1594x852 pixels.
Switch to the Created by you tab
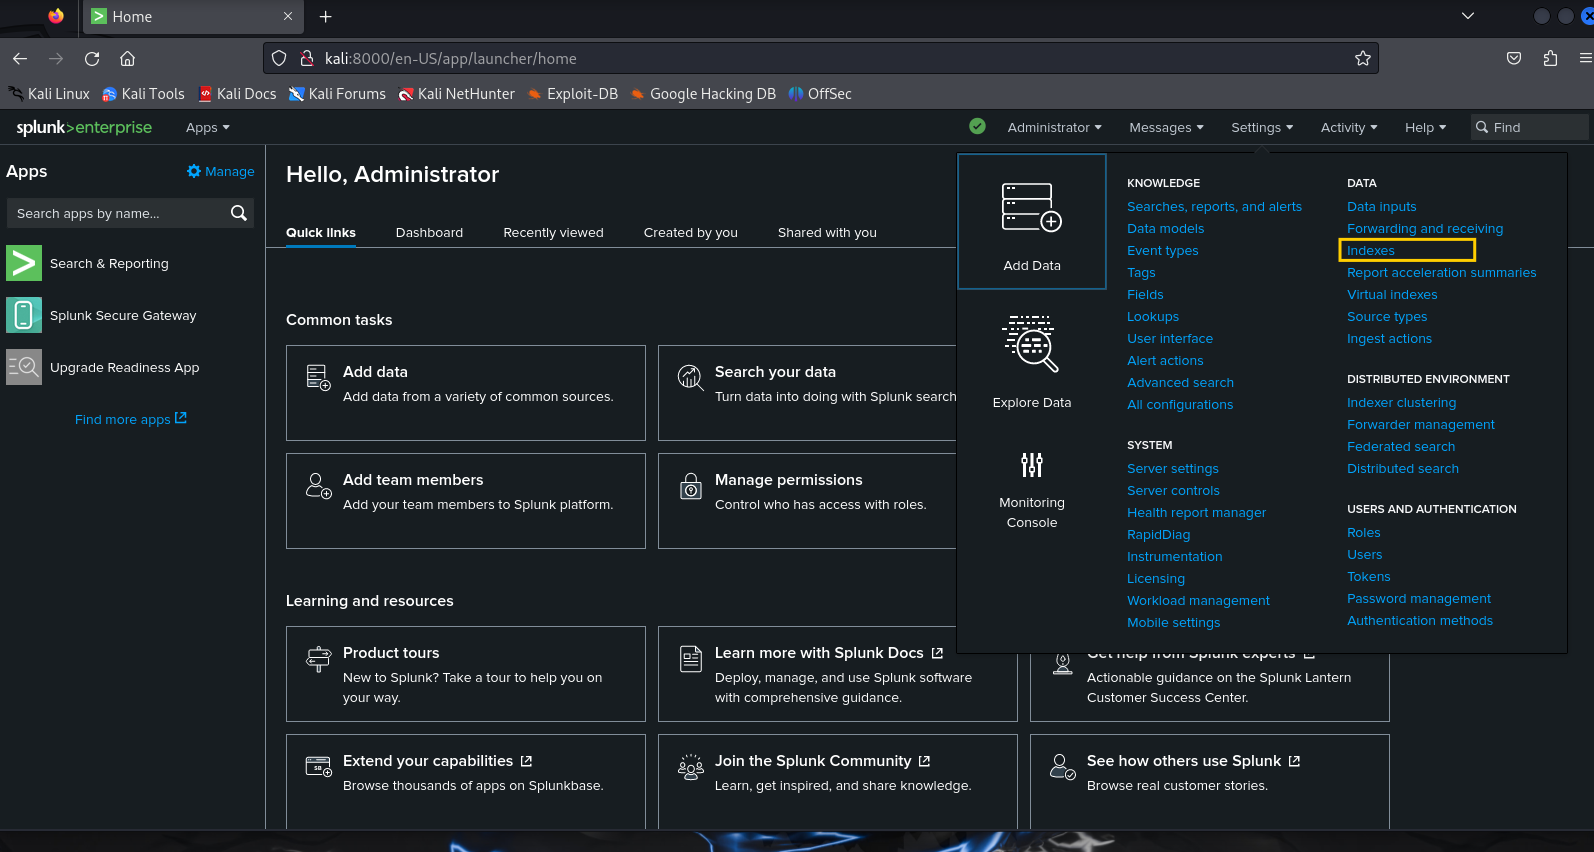click(x=690, y=232)
